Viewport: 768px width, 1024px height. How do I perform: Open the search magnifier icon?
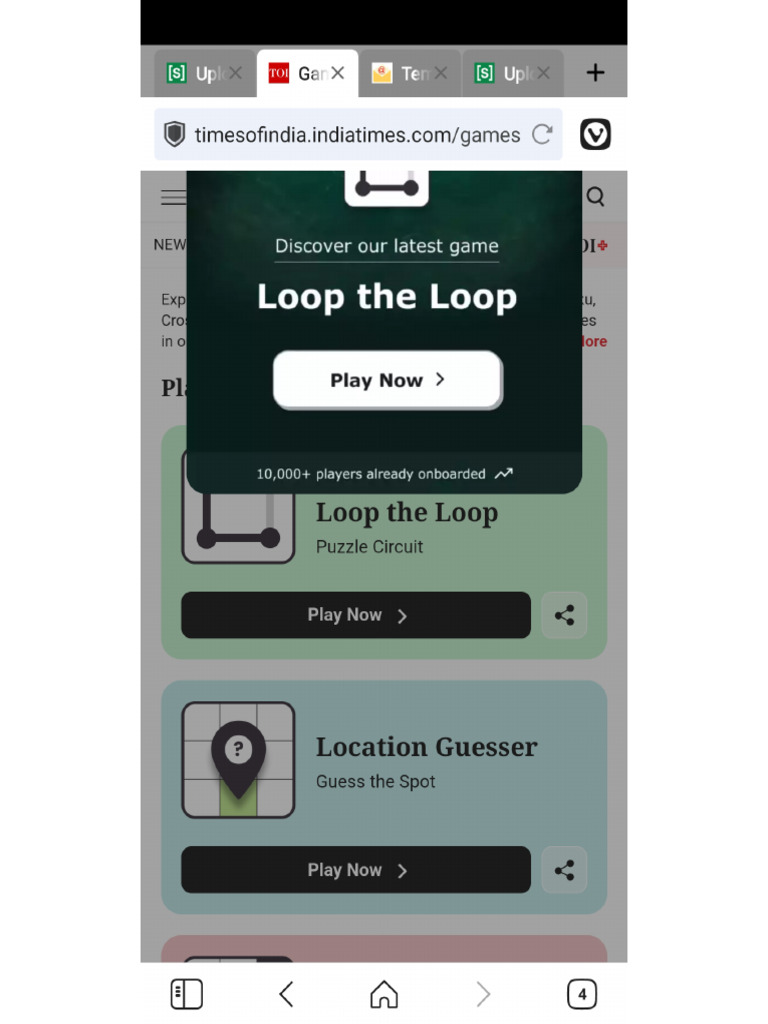coord(595,197)
